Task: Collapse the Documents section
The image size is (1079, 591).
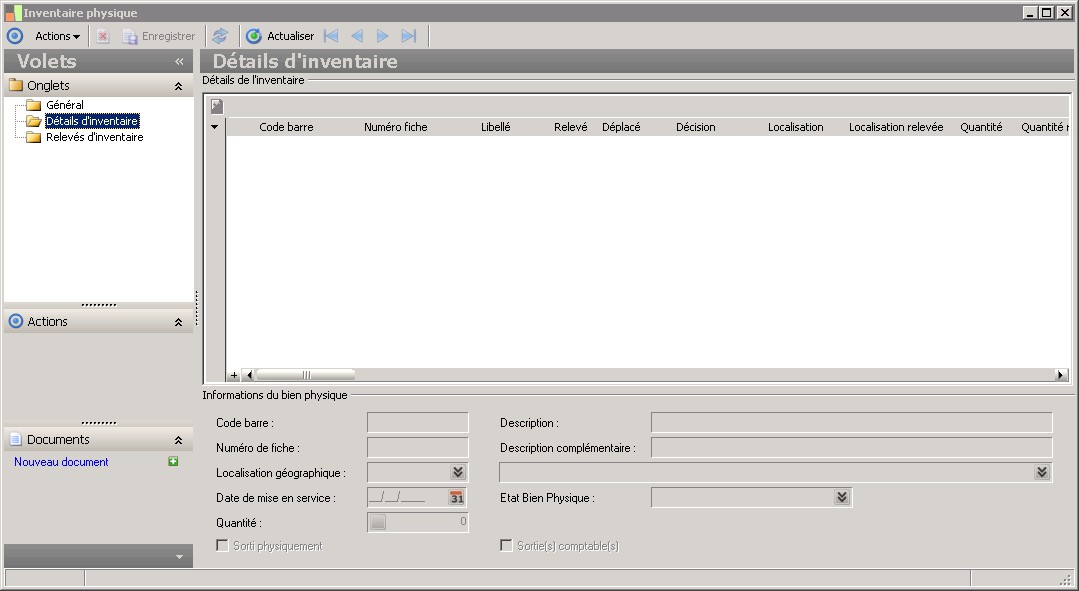Action: click(178, 440)
